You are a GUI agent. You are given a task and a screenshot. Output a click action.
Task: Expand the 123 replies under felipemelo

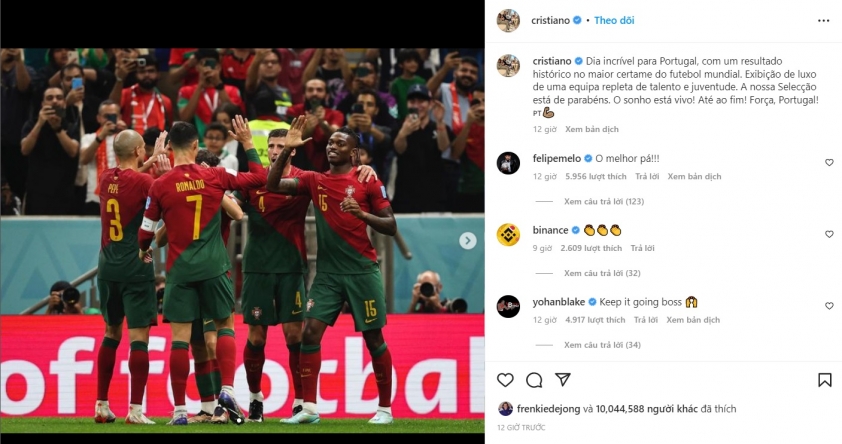(x=604, y=201)
